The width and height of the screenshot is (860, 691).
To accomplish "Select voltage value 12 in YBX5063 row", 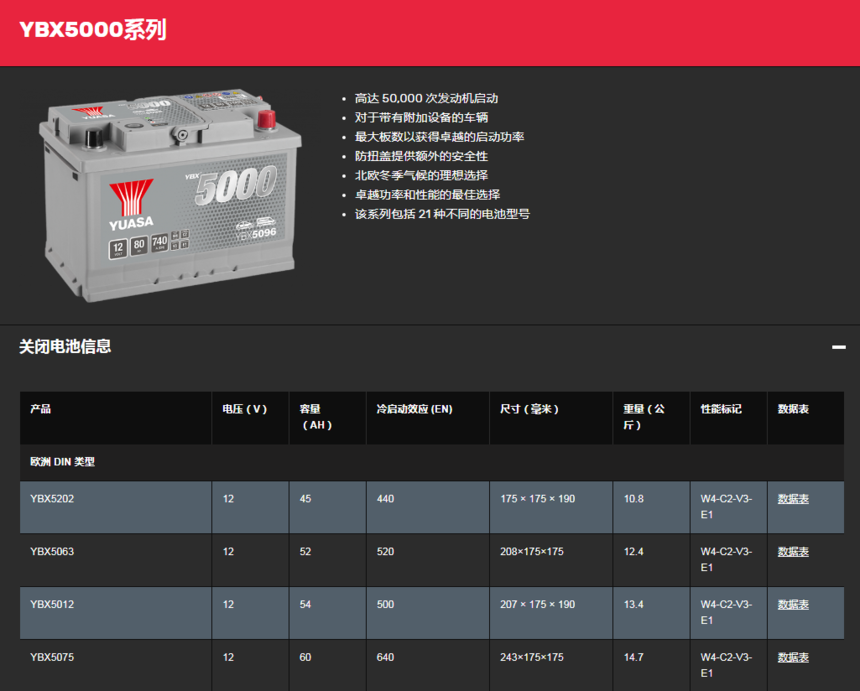I will click(x=228, y=551).
